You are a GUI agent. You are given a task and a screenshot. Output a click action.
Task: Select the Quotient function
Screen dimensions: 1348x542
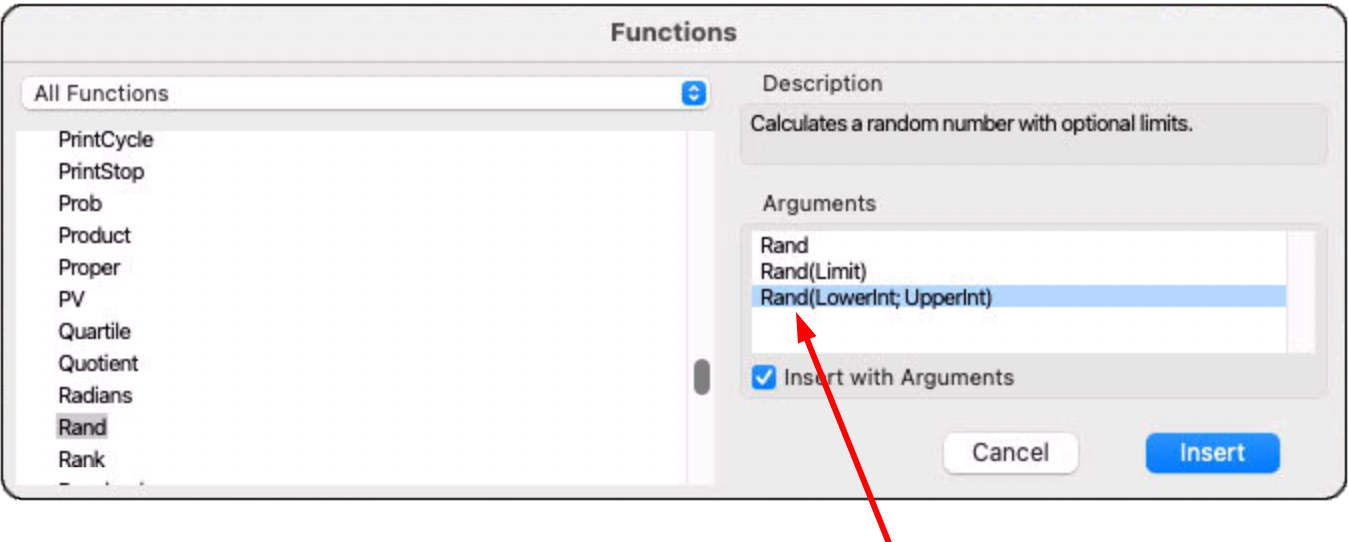98,364
